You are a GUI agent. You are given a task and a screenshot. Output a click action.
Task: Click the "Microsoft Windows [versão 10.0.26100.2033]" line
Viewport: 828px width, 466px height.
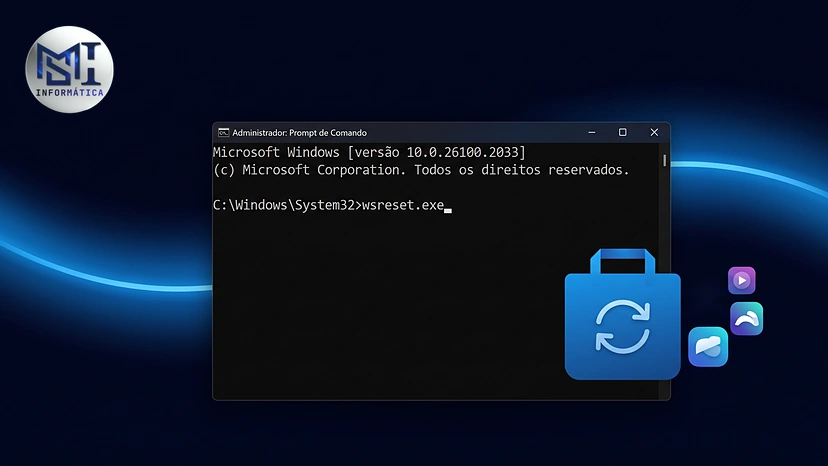coord(369,152)
